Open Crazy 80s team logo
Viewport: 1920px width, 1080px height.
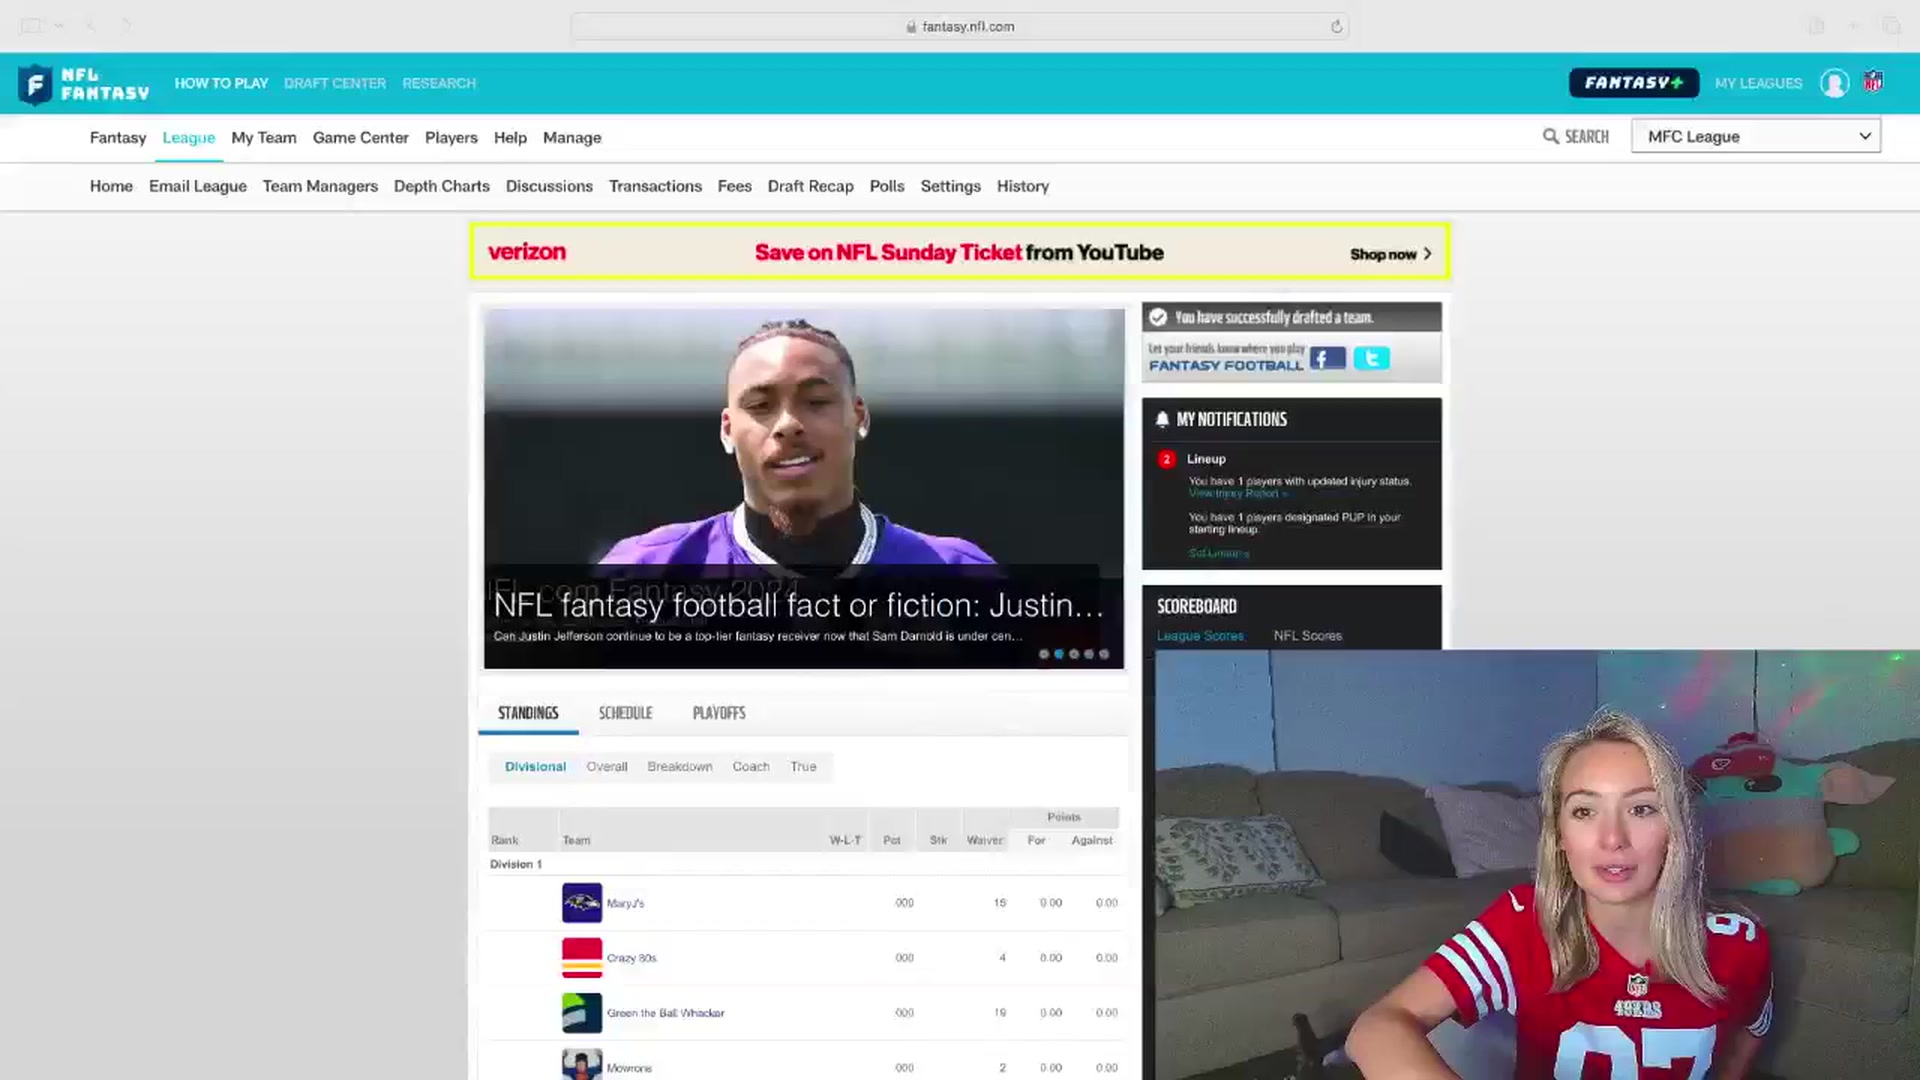582,958
